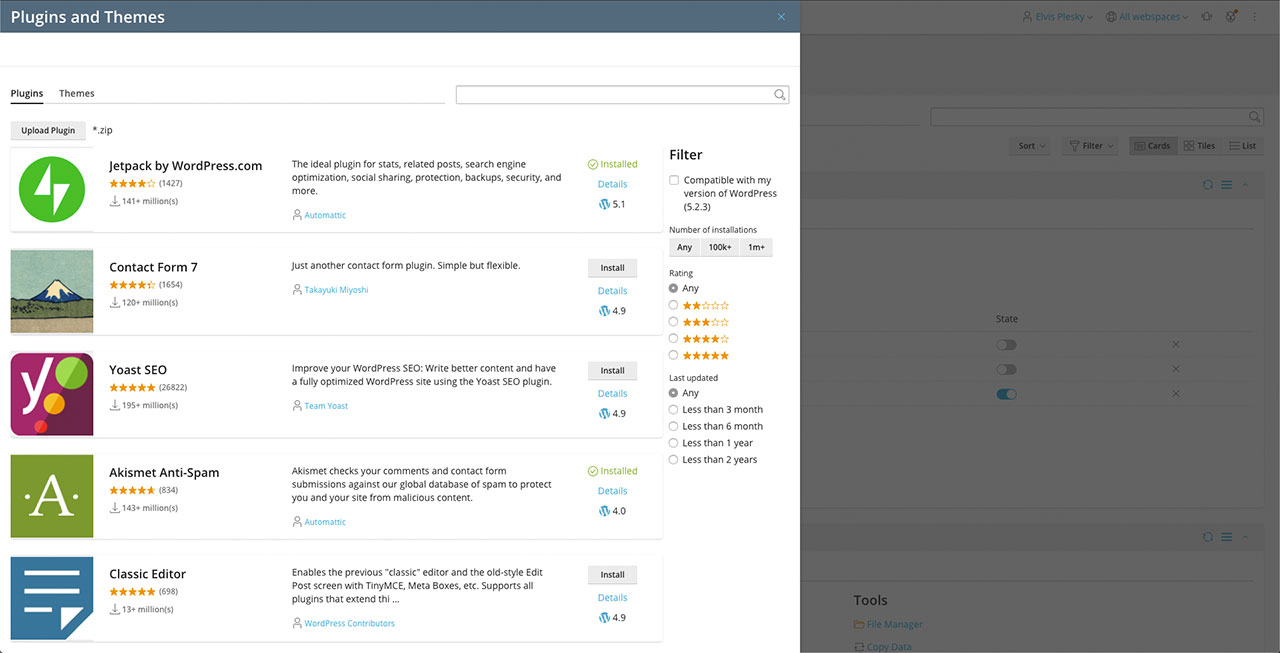This screenshot has height=653, width=1280.
Task: Install the Contact Form 7 plugin
Action: (613, 268)
